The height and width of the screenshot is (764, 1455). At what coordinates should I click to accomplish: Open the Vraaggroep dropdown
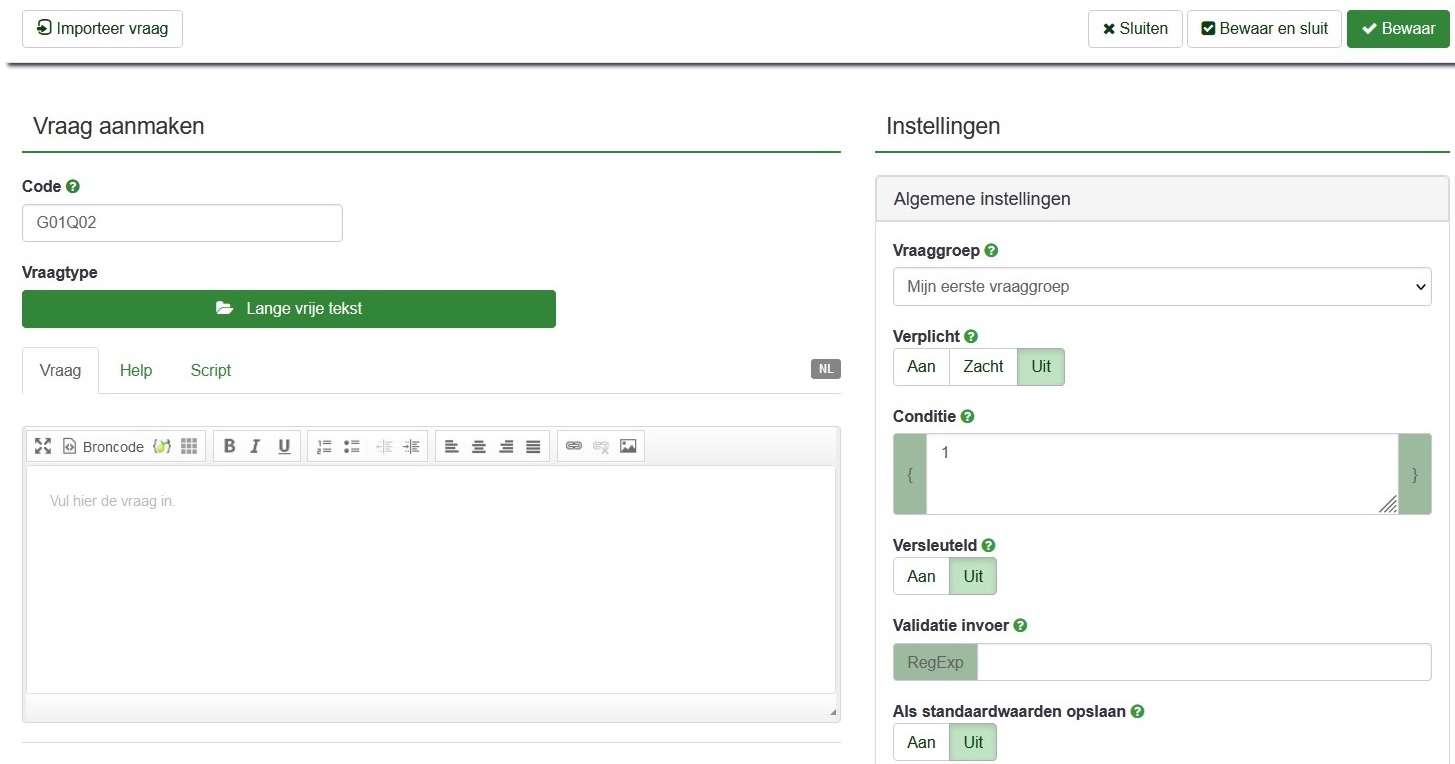[x=1161, y=287]
